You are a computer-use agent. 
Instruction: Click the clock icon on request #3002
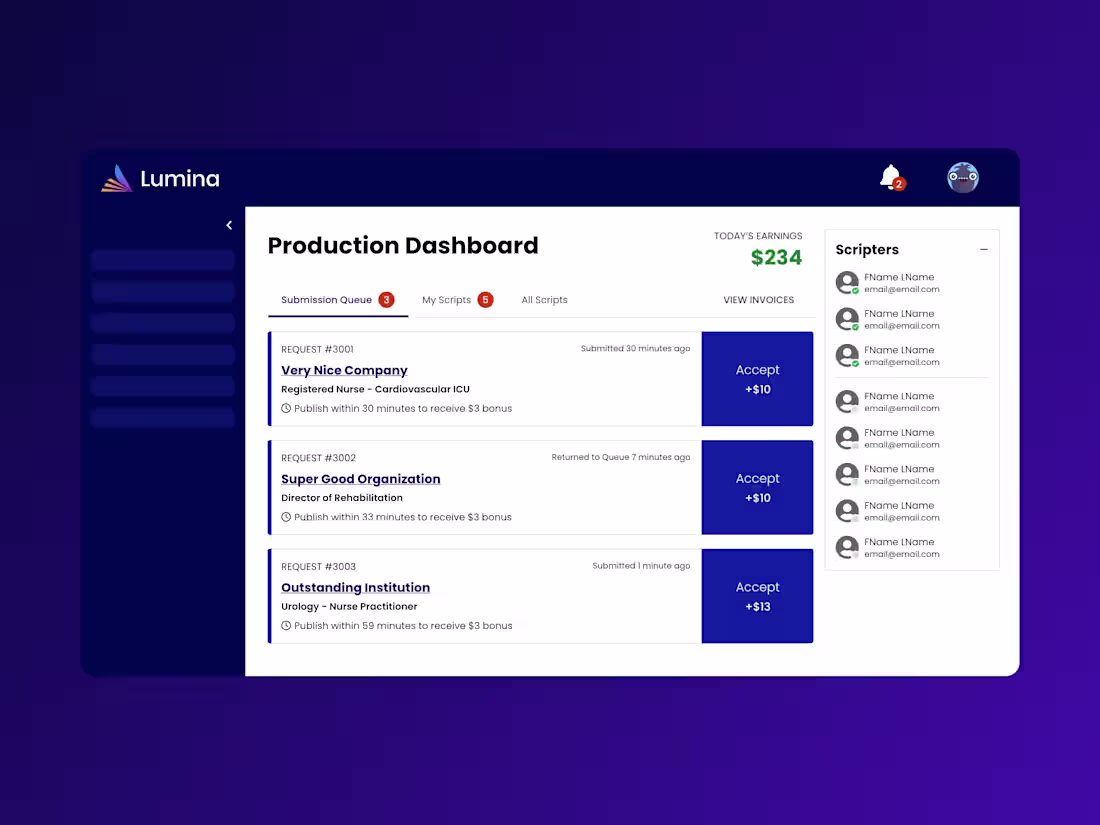pyautogui.click(x=284, y=517)
